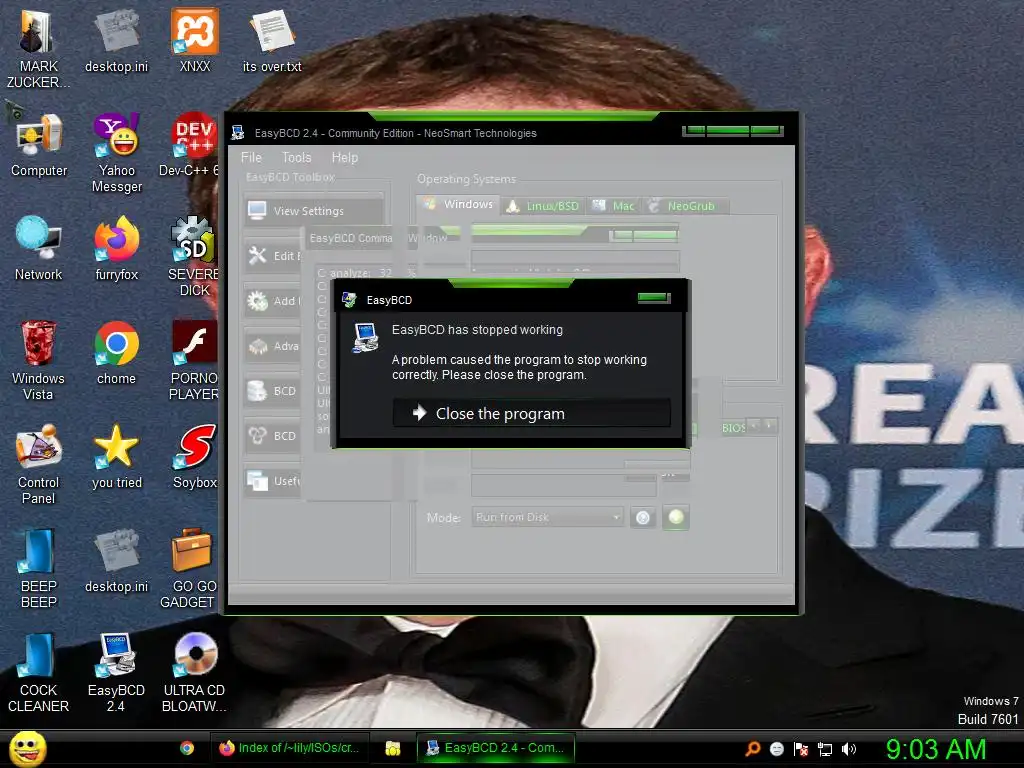1024x768 pixels.
Task: Click the Usefu... toolbox button
Action: click(273, 481)
